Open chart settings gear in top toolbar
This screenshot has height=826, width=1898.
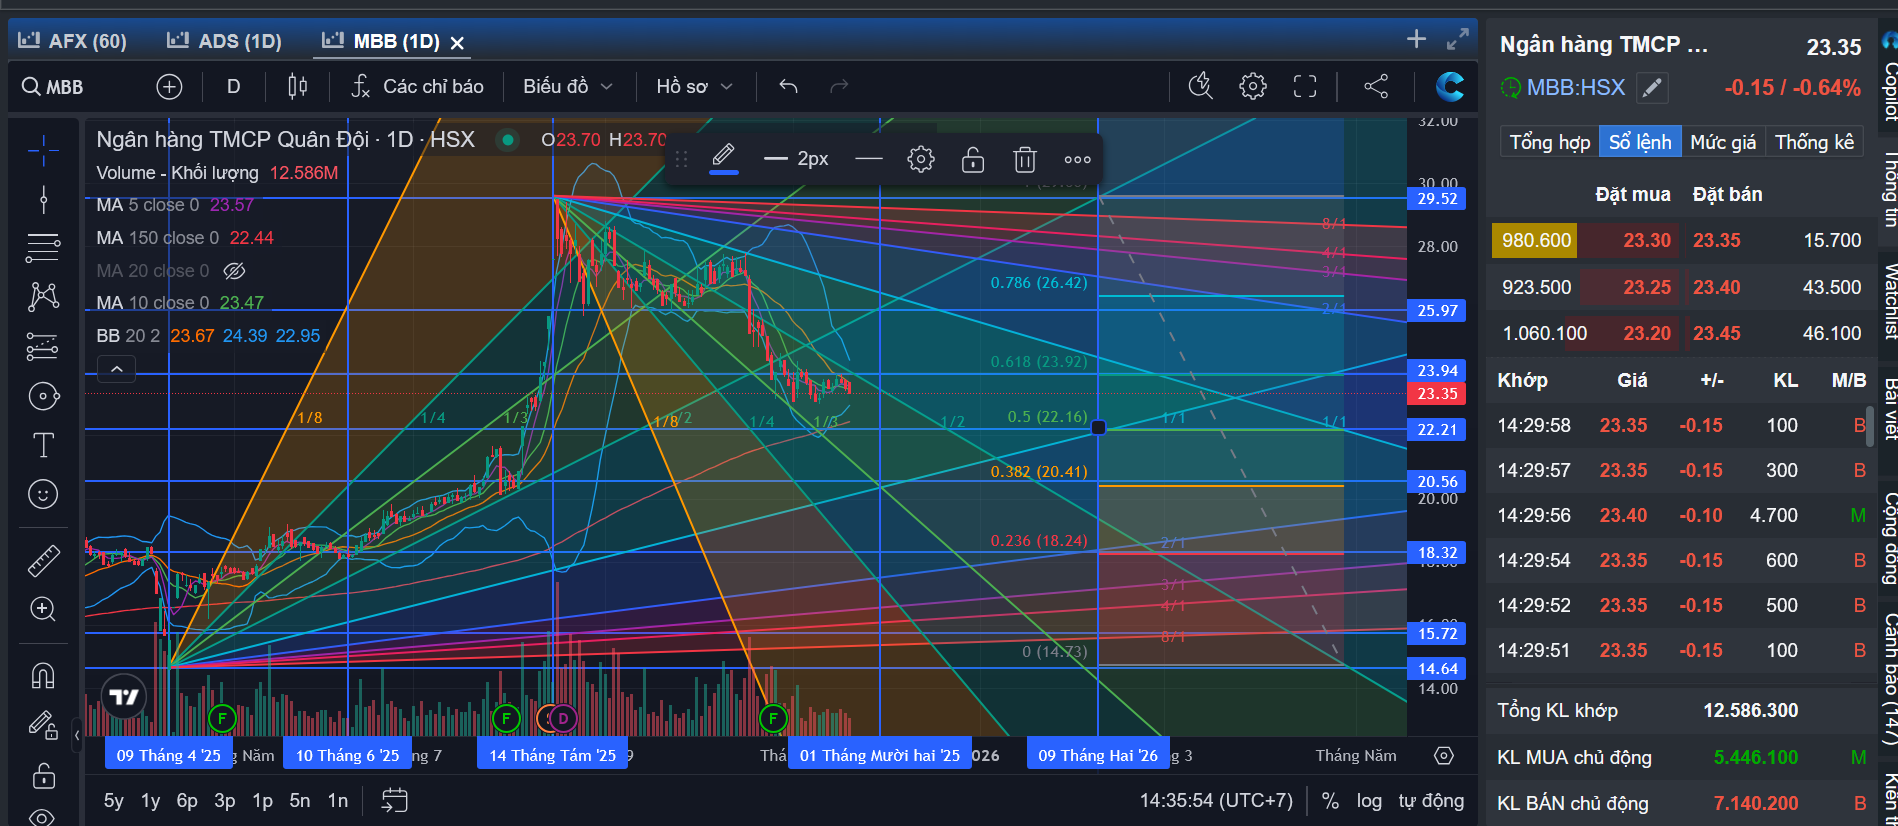[x=1252, y=87]
